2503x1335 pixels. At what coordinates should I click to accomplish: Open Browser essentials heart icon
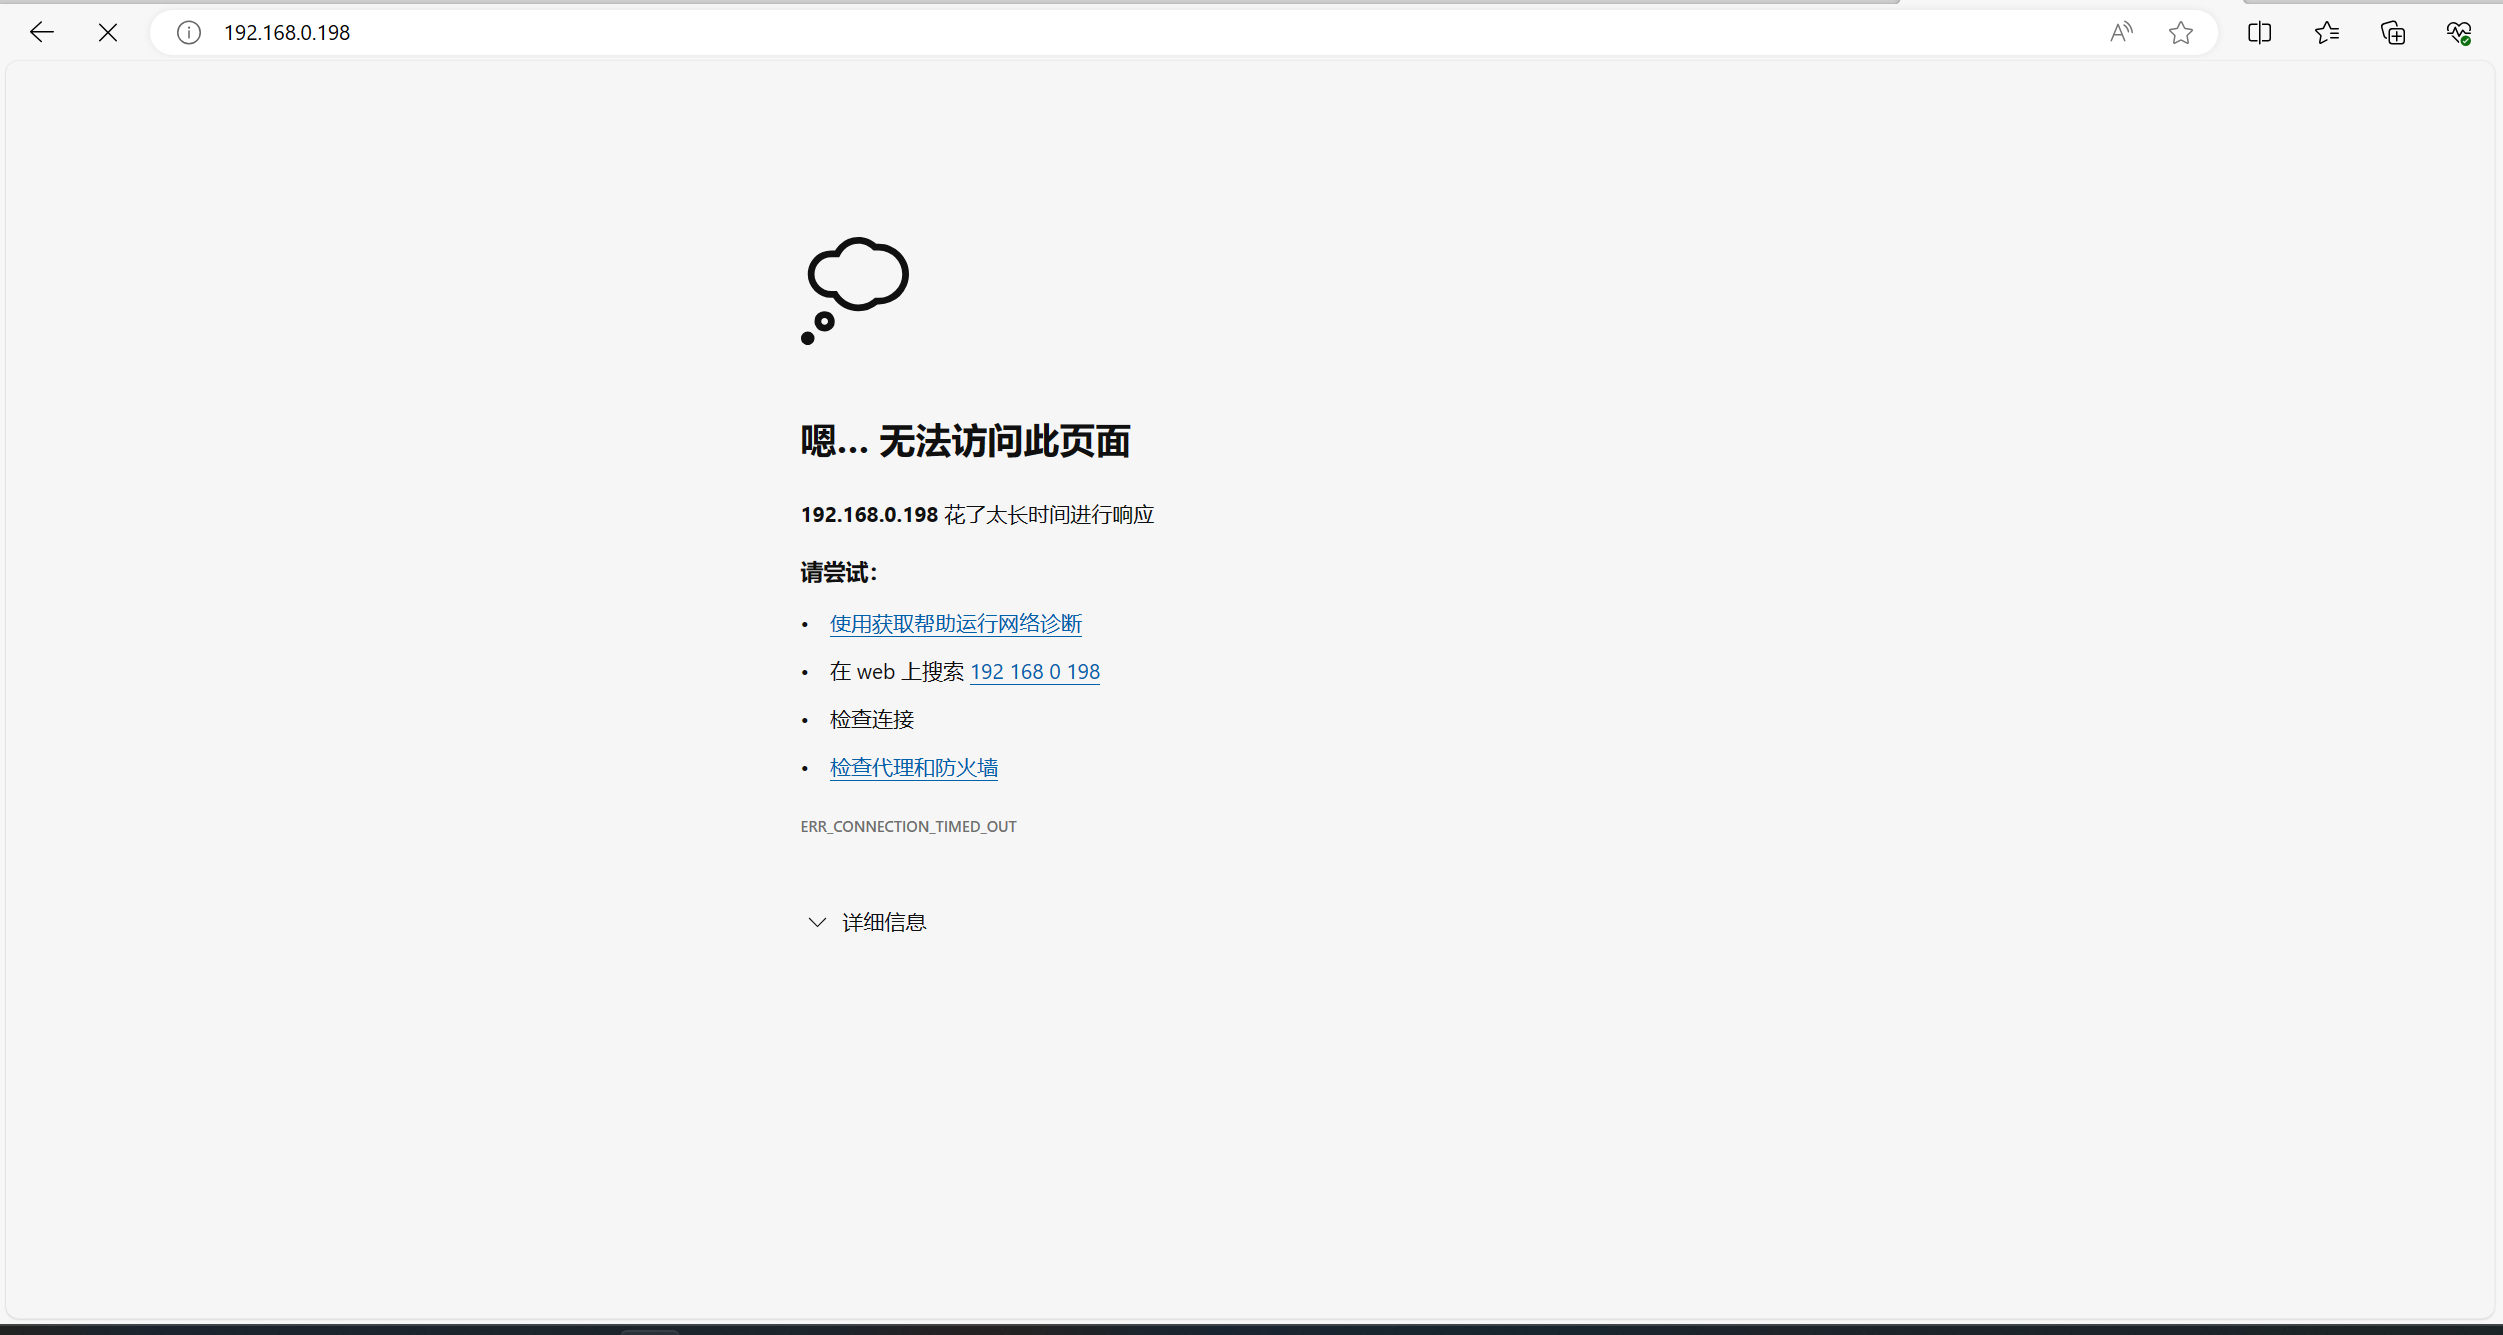(x=2459, y=33)
